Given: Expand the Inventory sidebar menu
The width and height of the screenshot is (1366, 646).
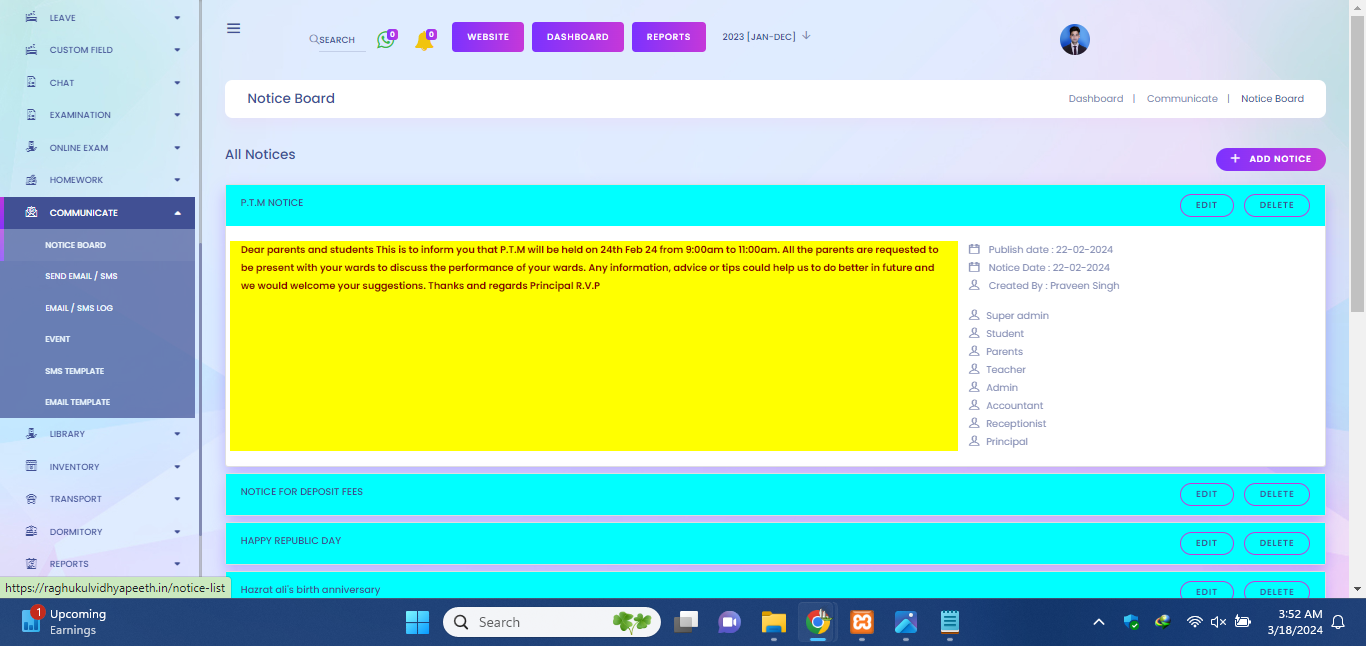Looking at the screenshot, I should click(177, 467).
